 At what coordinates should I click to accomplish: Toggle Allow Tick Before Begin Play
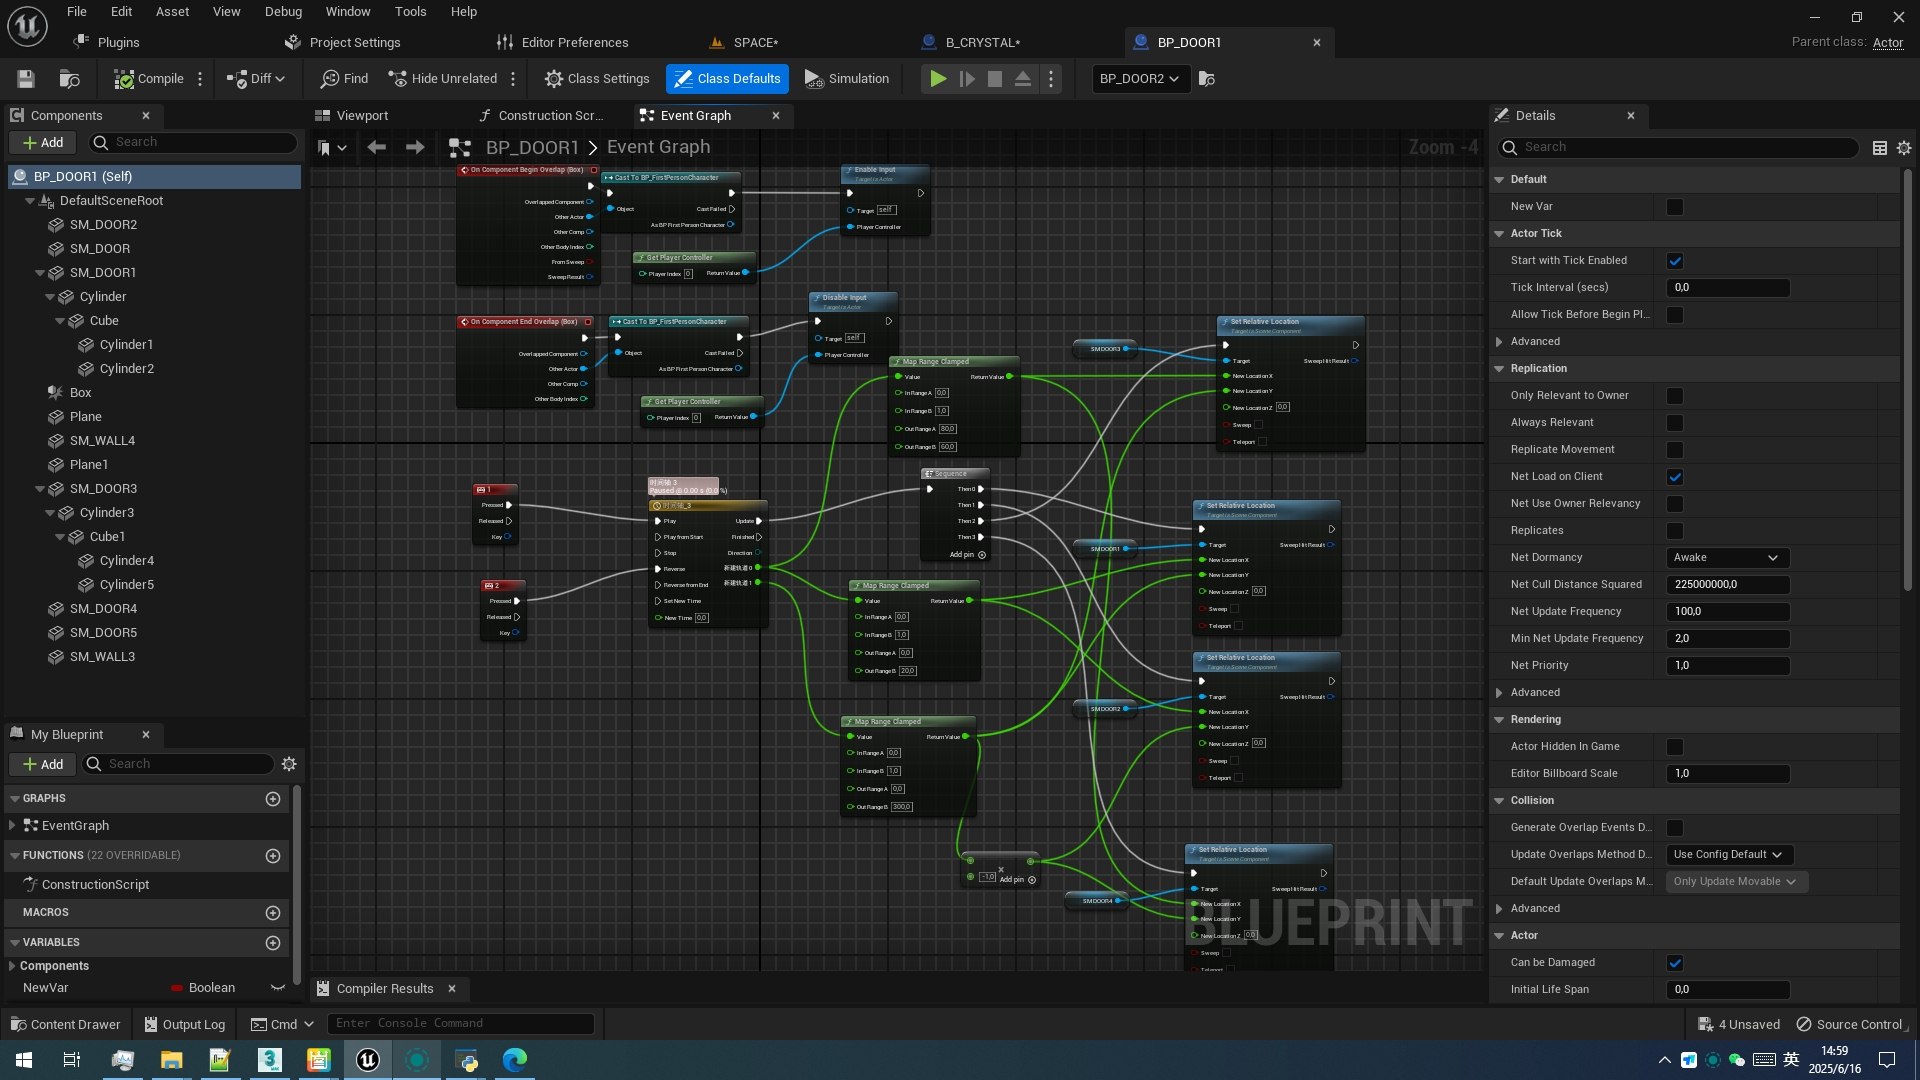[x=1675, y=315]
